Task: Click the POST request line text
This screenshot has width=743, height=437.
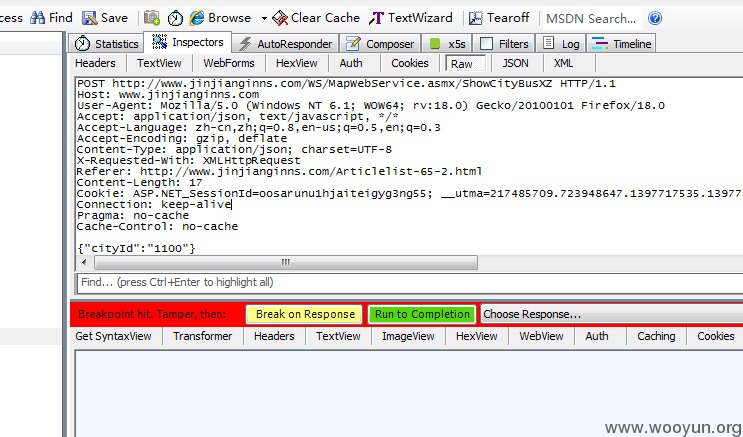Action: (x=346, y=84)
